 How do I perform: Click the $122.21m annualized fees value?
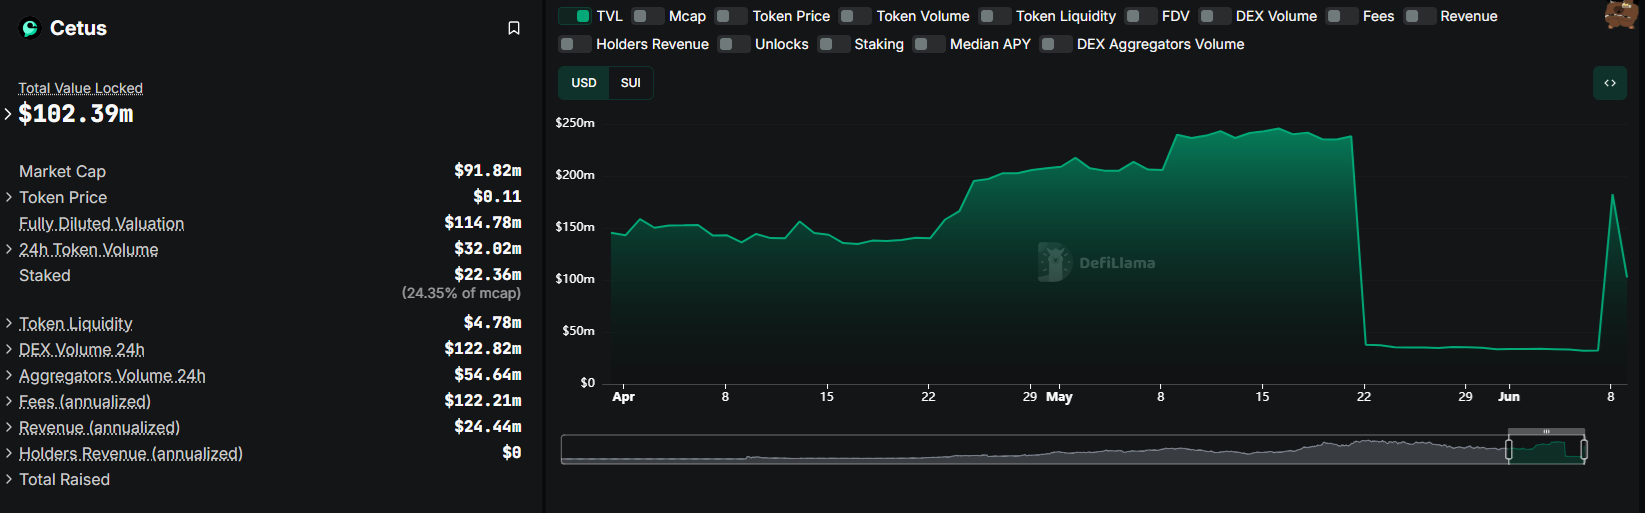tap(483, 401)
